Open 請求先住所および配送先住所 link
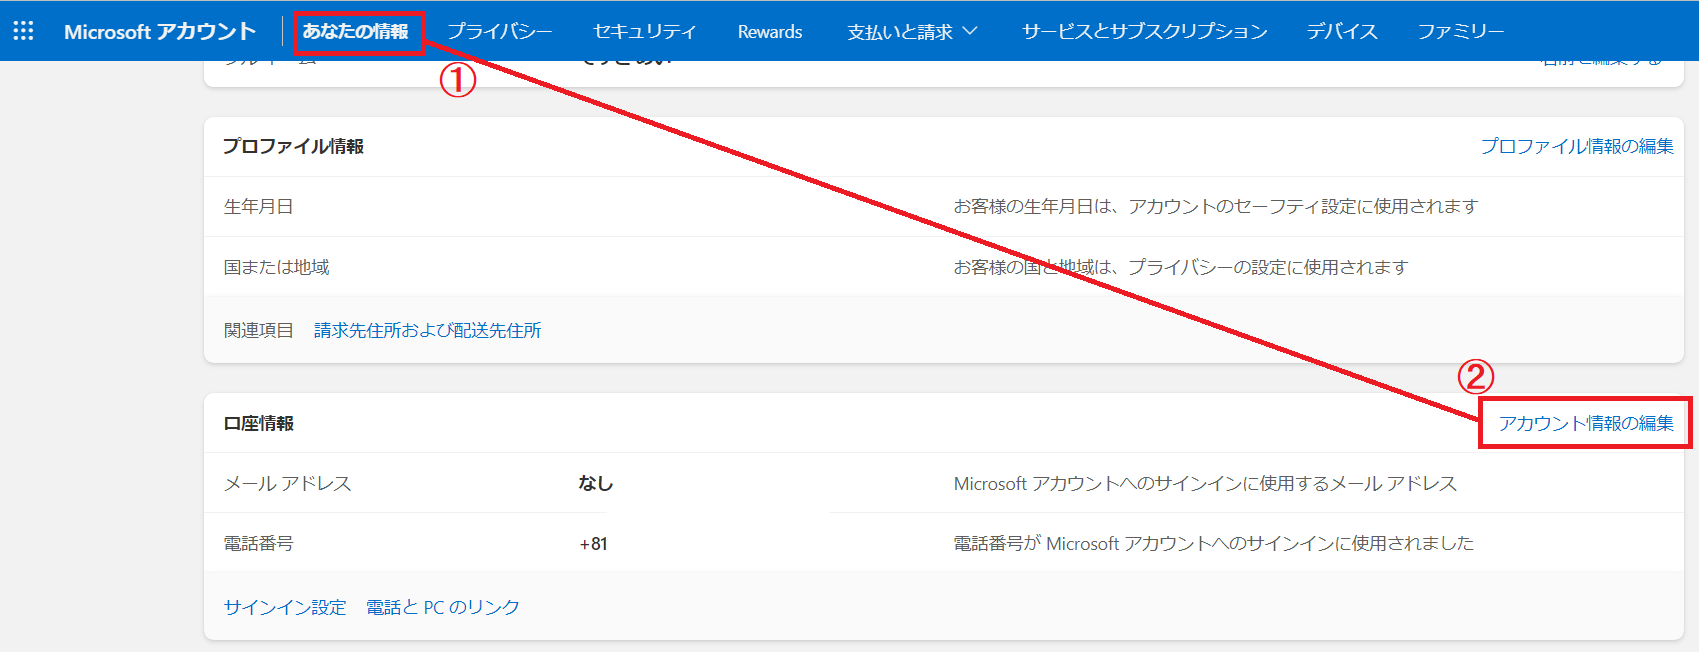Screen dimensions: 1699x652 click(428, 330)
